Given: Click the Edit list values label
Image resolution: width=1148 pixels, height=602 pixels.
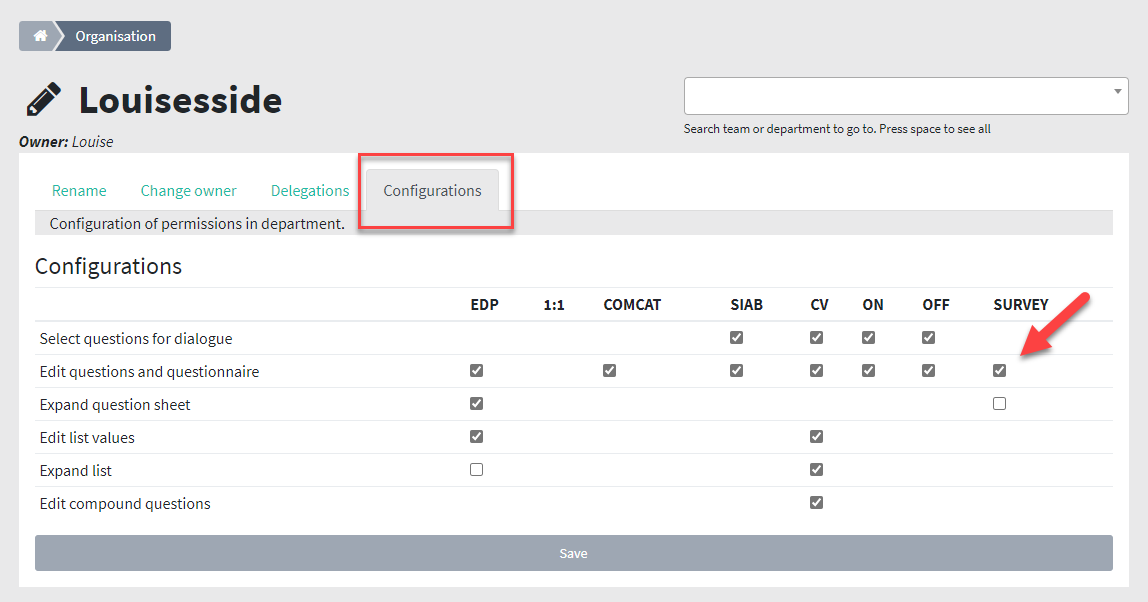Looking at the screenshot, I should (87, 437).
